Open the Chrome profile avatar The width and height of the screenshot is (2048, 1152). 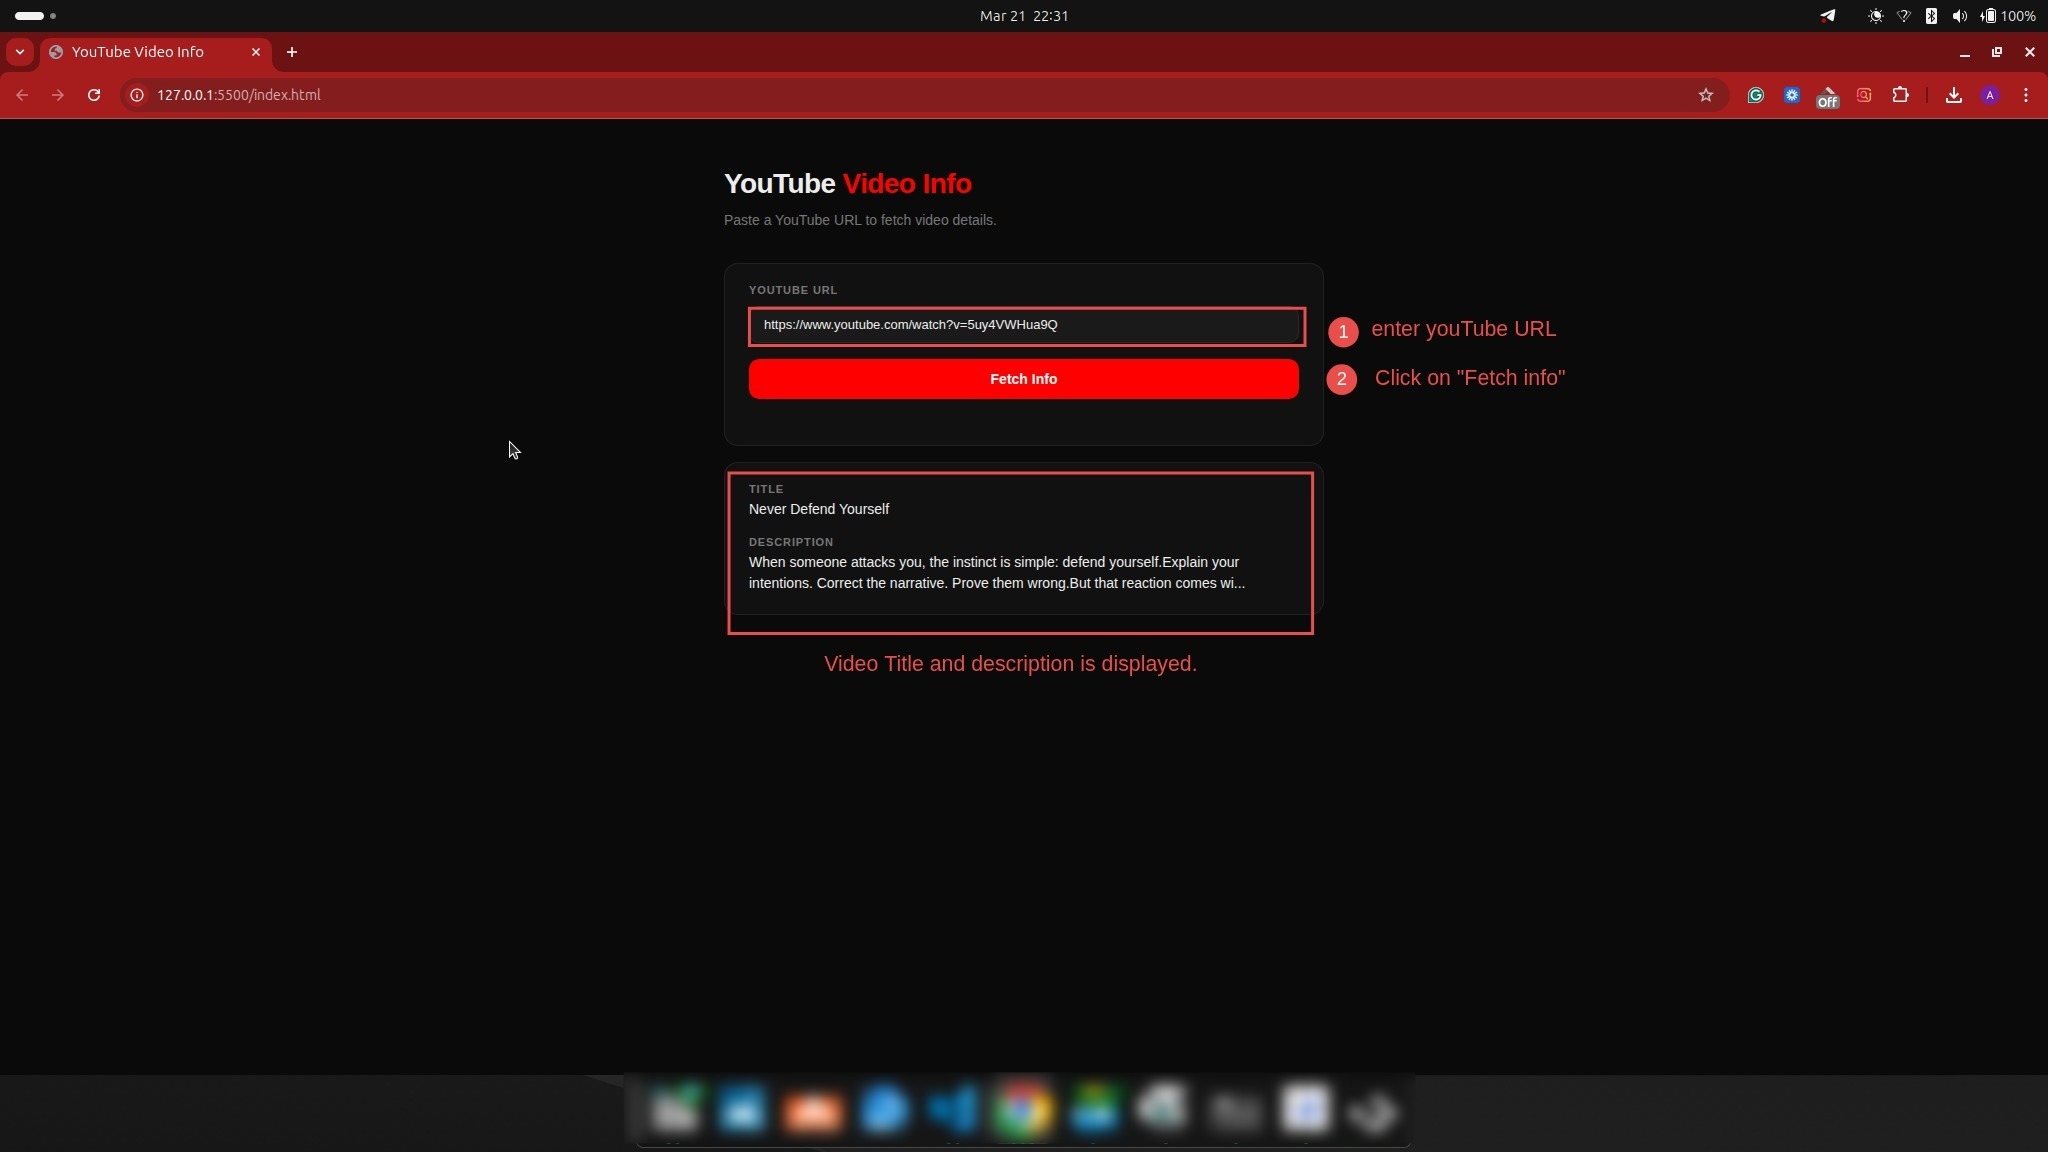pyautogui.click(x=1990, y=95)
